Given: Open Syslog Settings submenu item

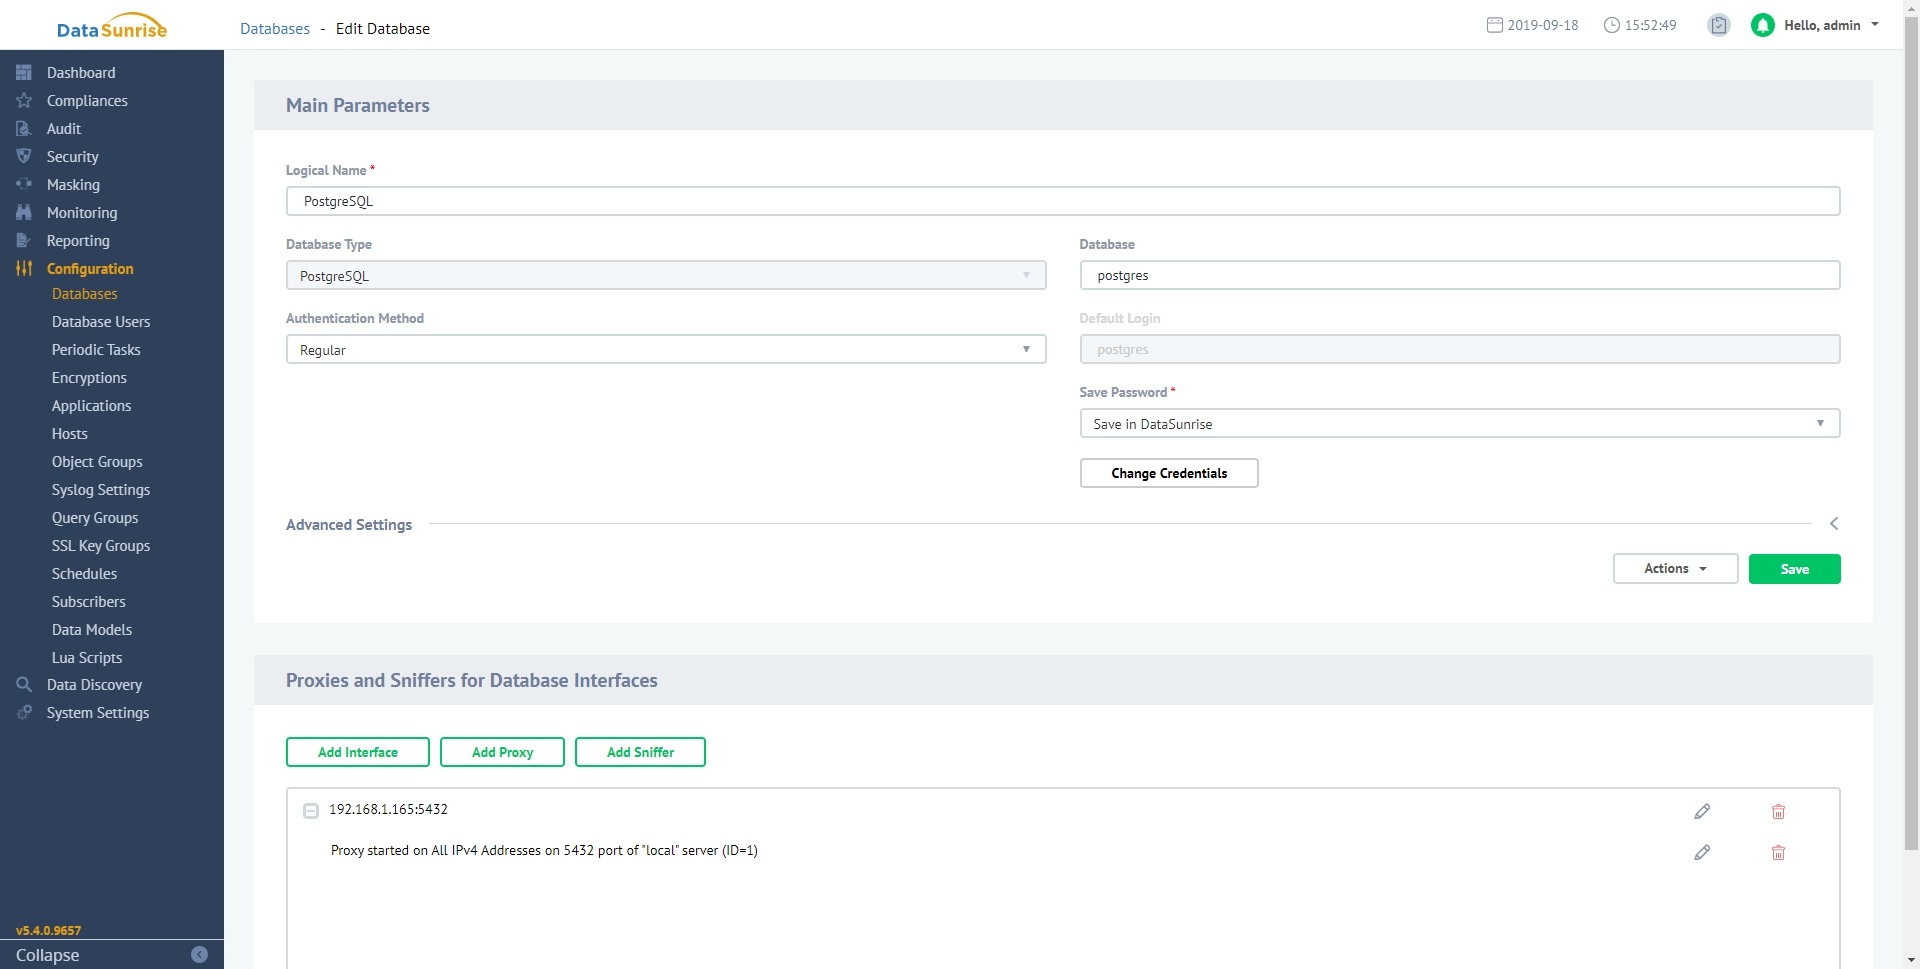Looking at the screenshot, I should point(101,489).
